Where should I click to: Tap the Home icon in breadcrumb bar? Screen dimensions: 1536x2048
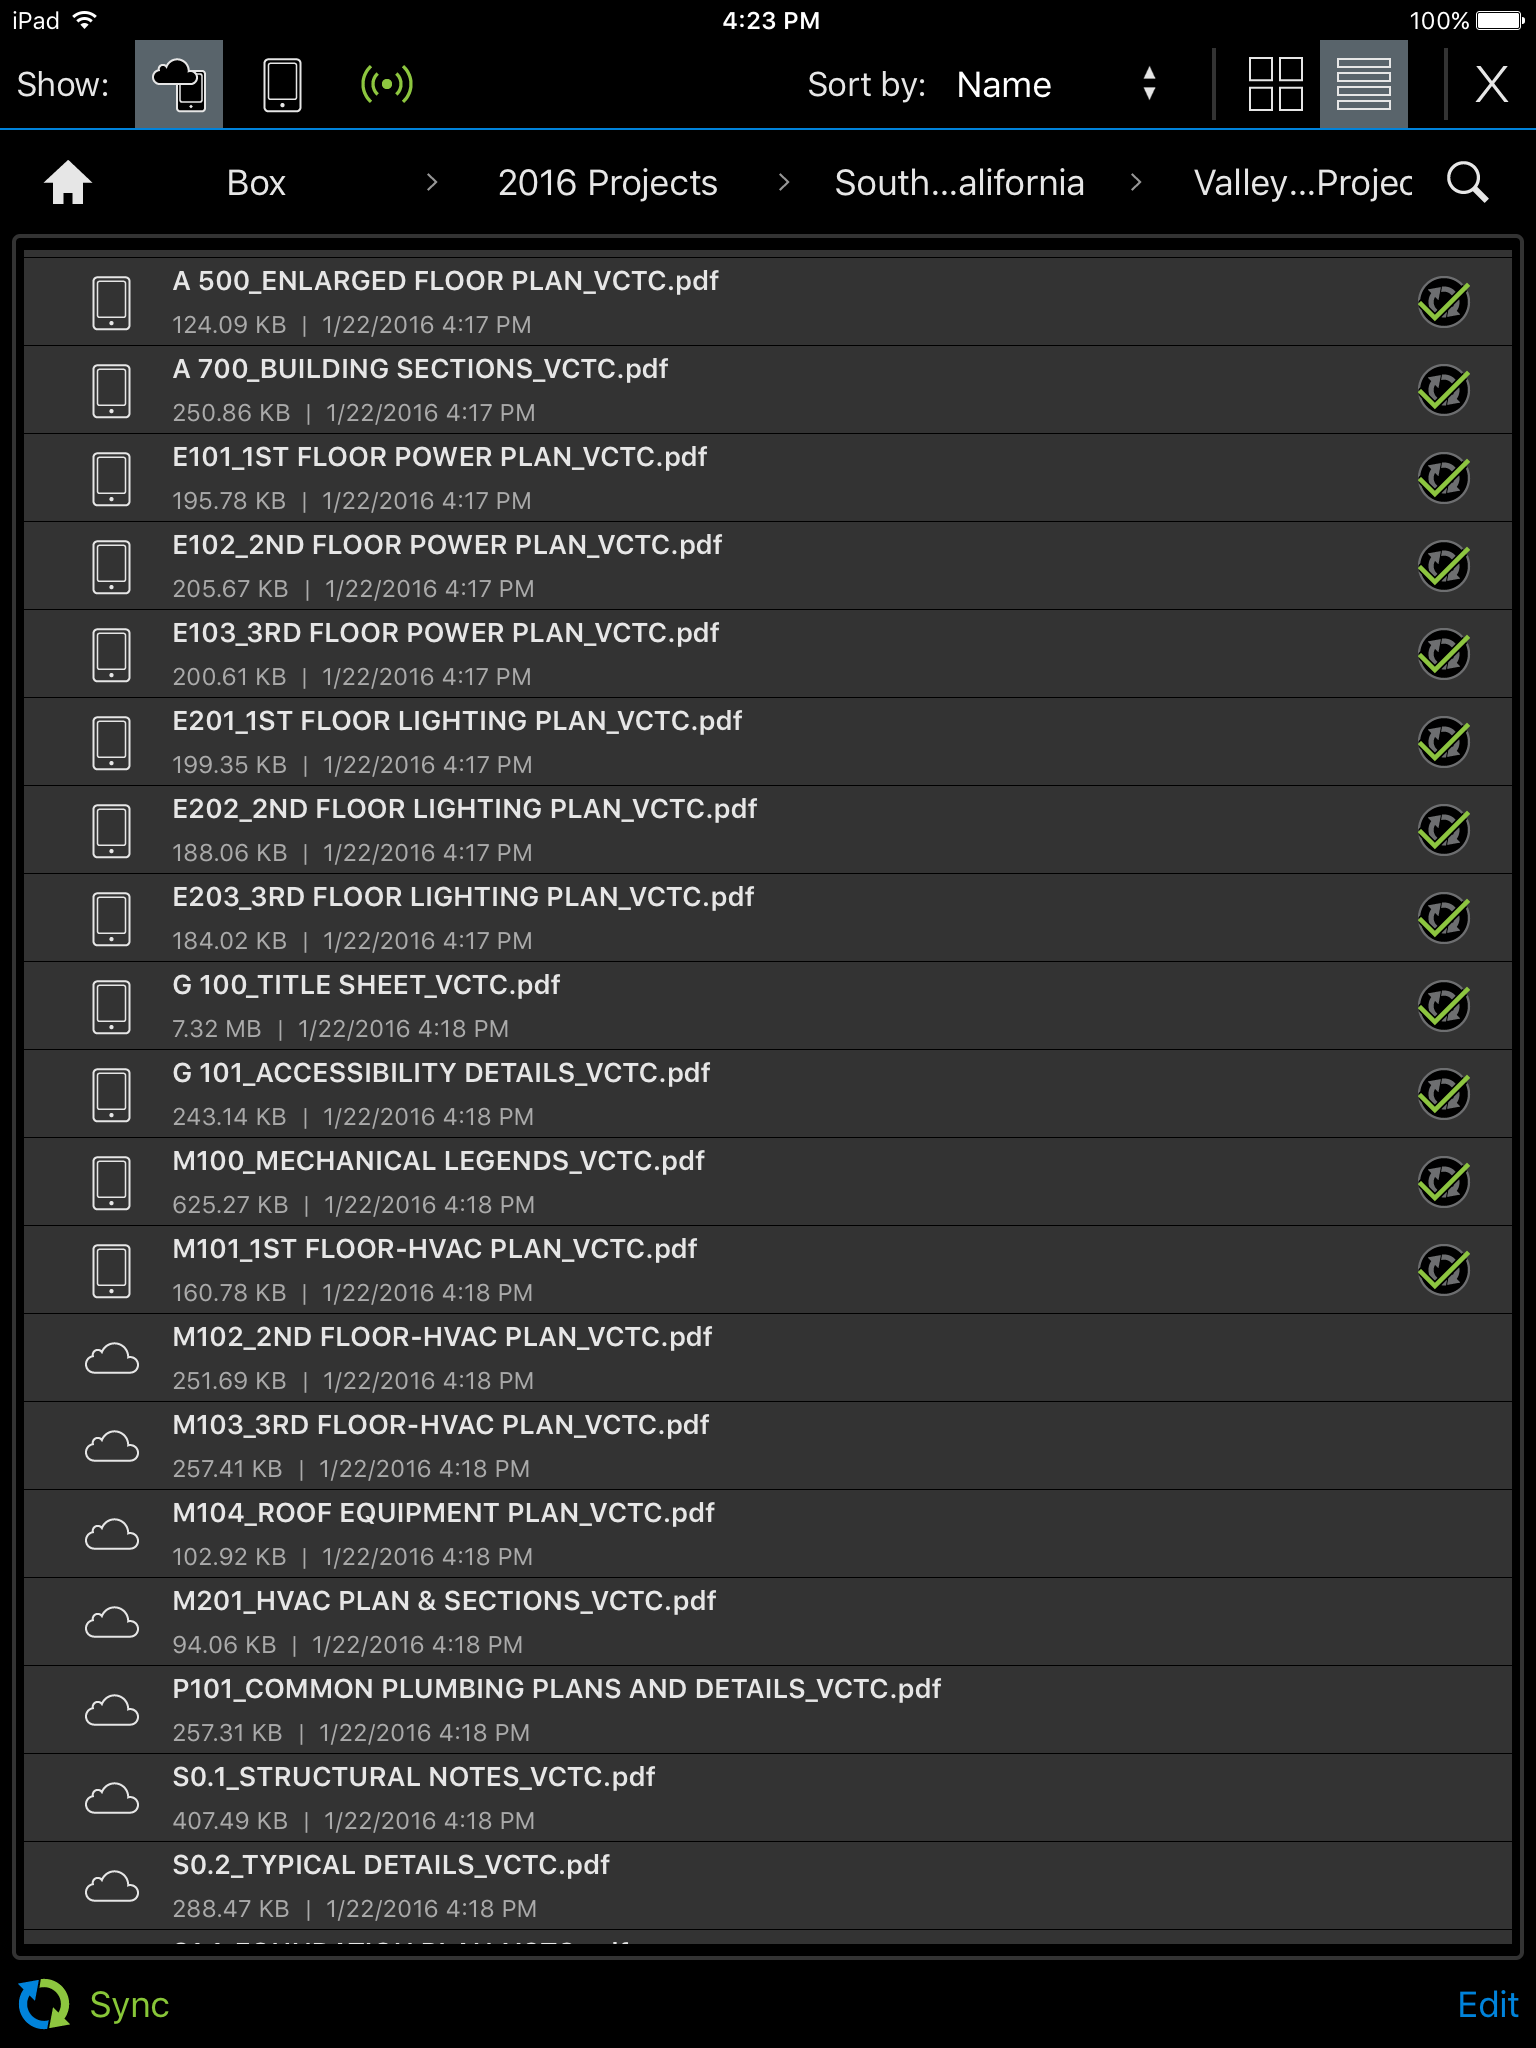pos(68,183)
